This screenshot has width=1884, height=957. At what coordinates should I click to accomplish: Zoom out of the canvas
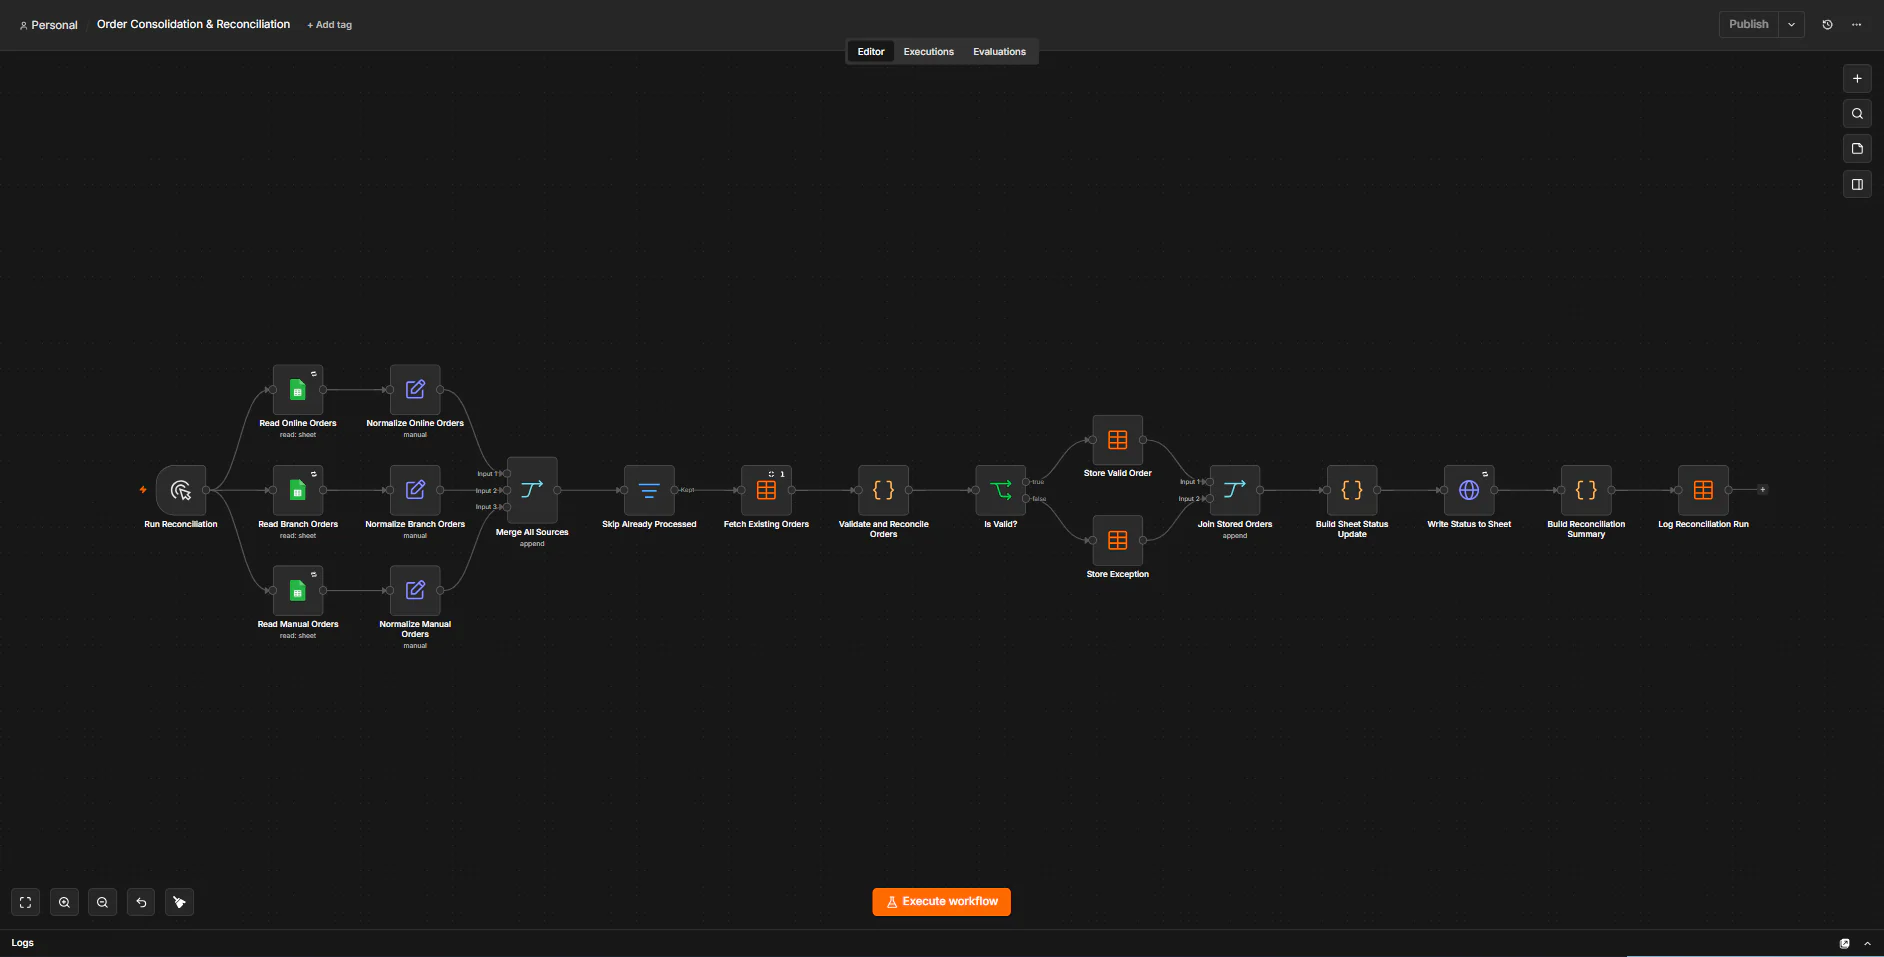point(102,903)
